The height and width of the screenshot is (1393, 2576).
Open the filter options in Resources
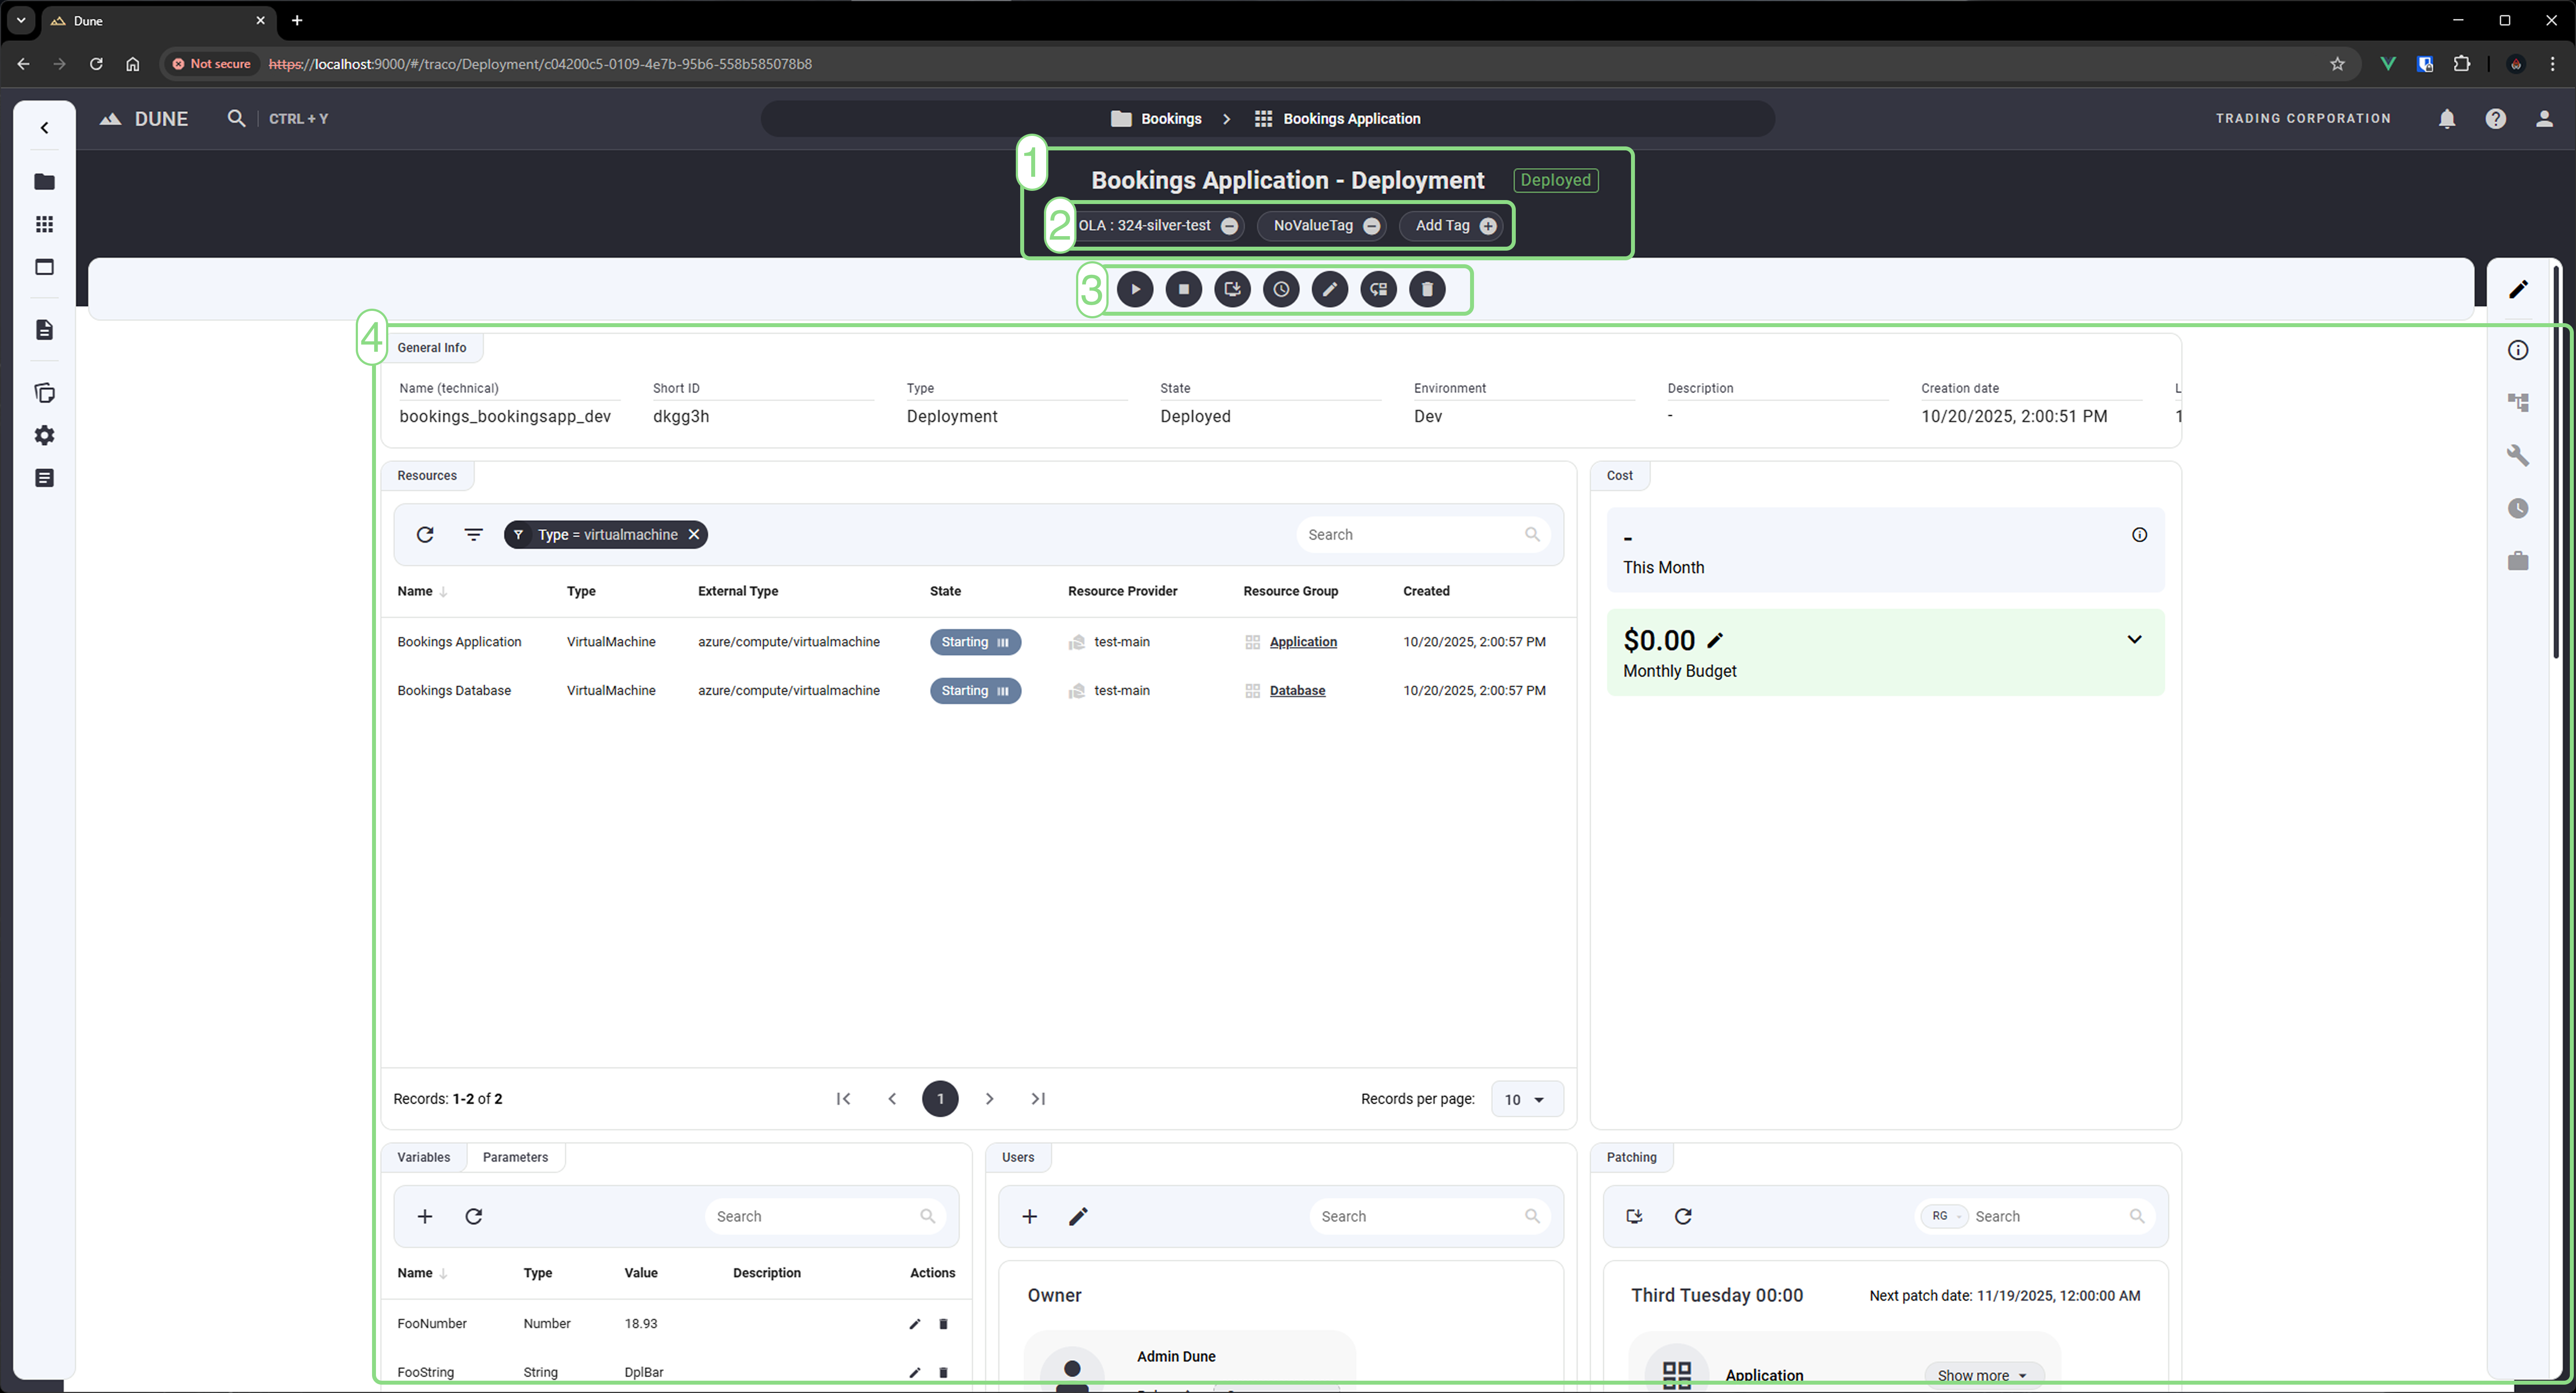pyautogui.click(x=474, y=535)
